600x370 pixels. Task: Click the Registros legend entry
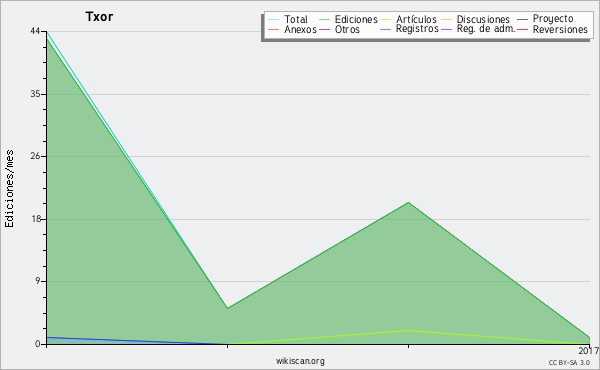point(417,29)
